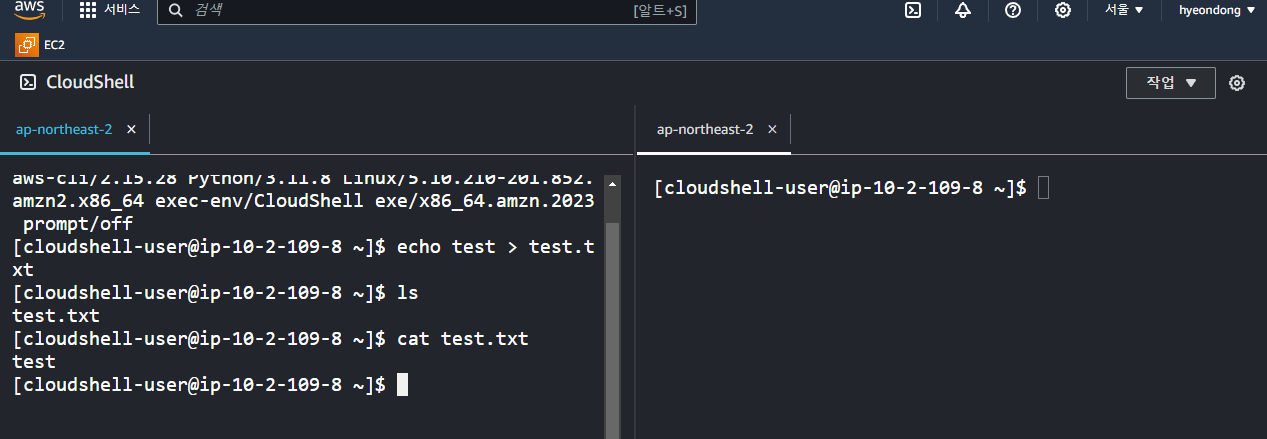1267x439 pixels.
Task: Open CloudShell from the top navigation icon
Action: (913, 10)
